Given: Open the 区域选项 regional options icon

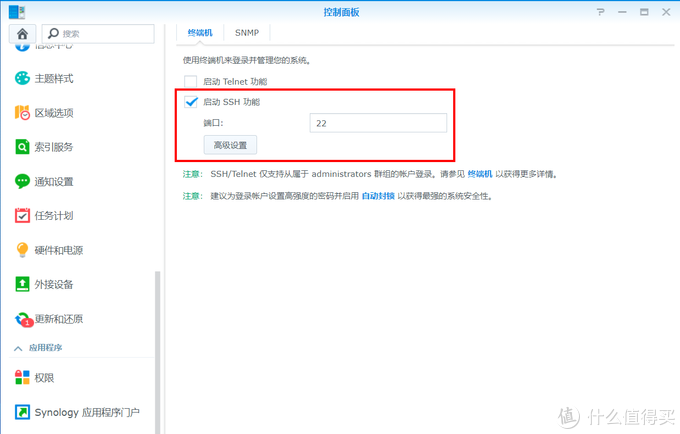Looking at the screenshot, I should 22,113.
